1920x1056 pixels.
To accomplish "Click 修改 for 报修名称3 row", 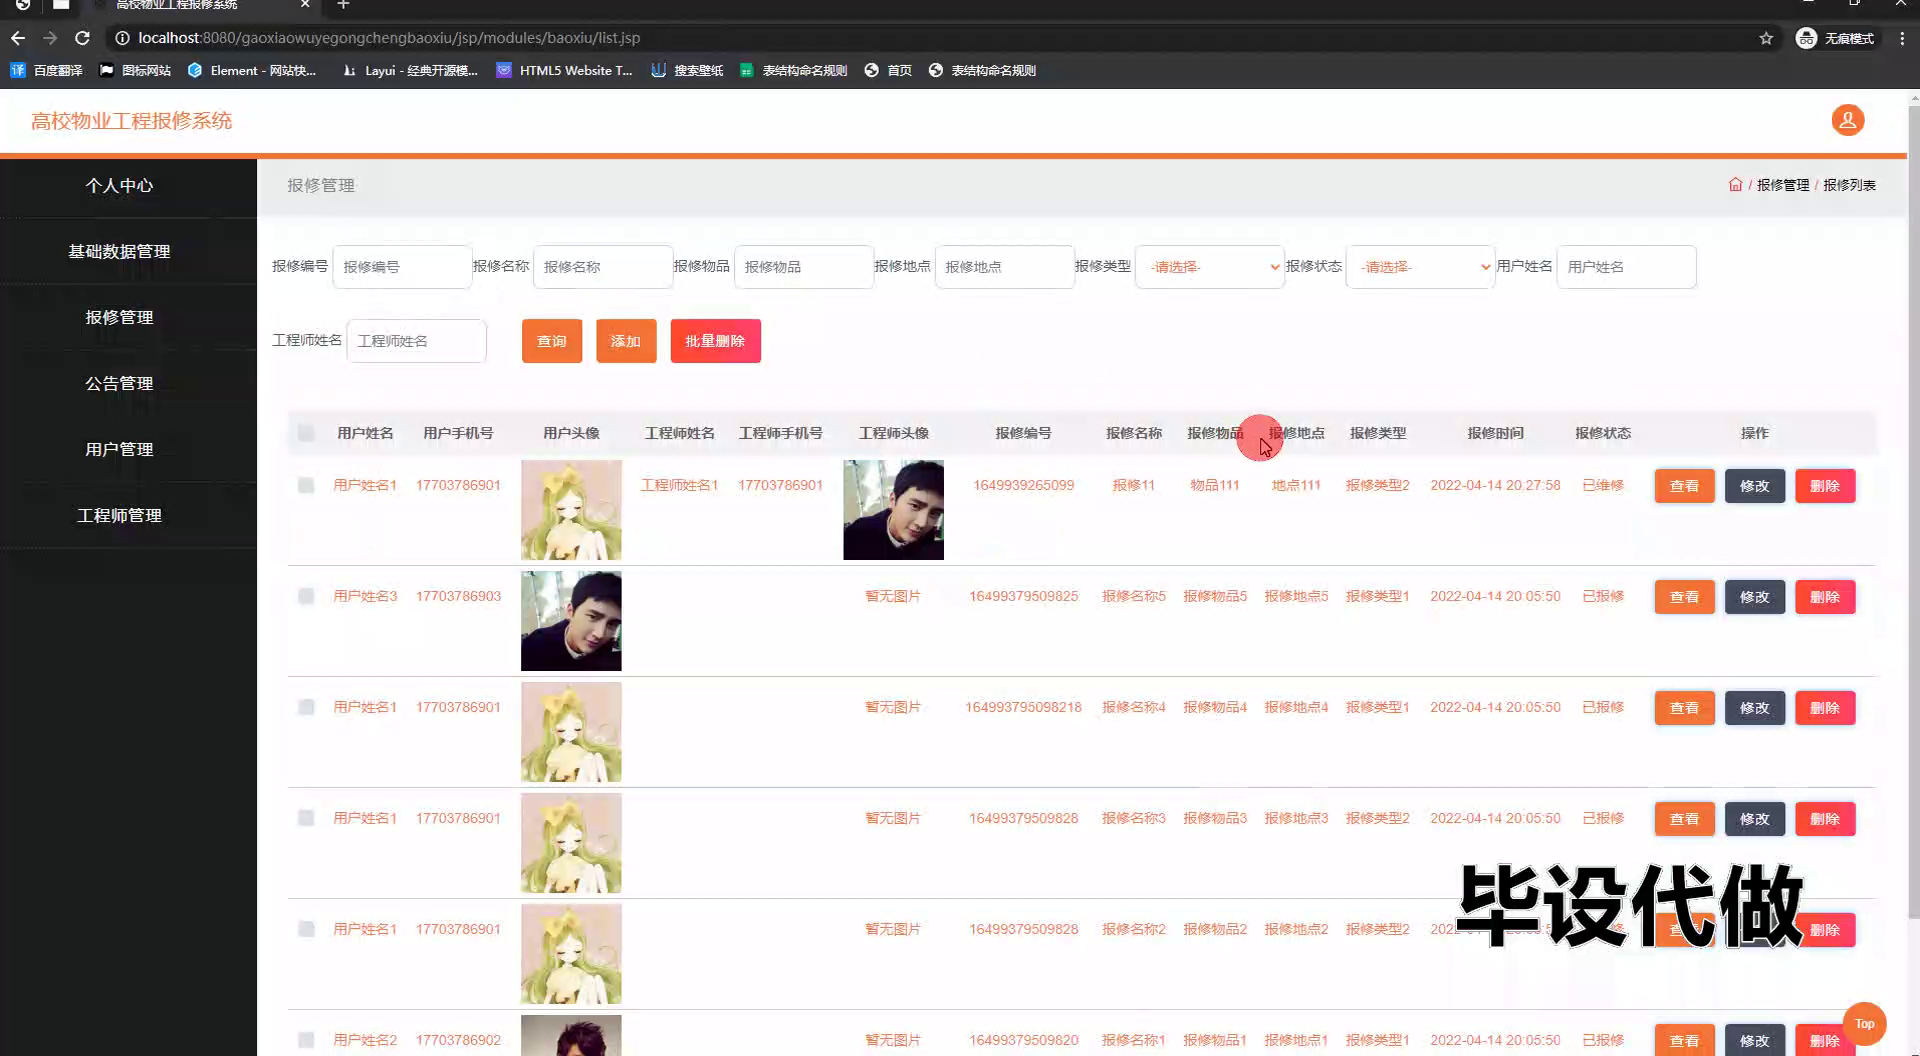I will [1754, 819].
